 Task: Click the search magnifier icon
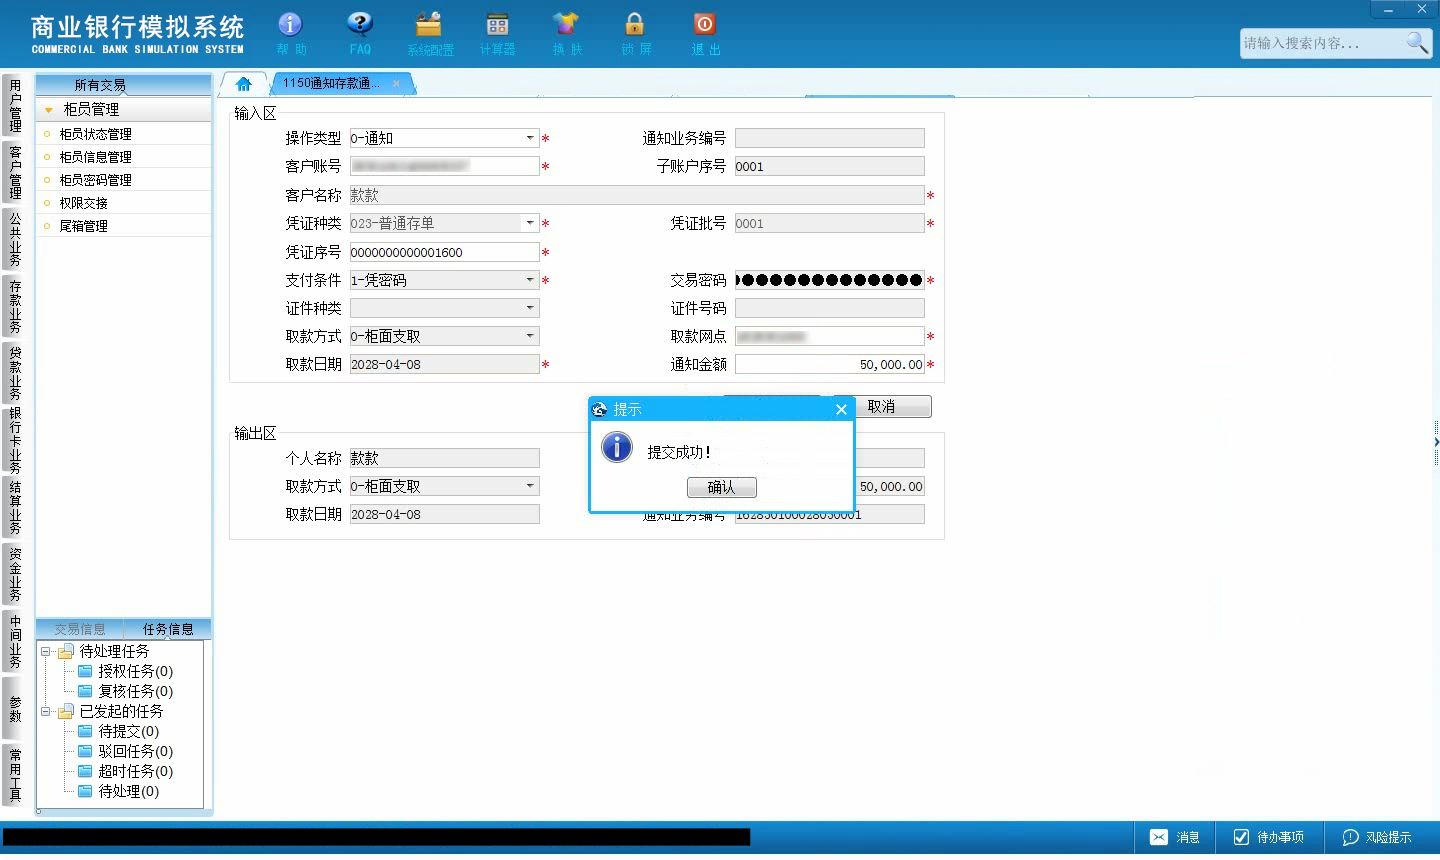(x=1417, y=42)
